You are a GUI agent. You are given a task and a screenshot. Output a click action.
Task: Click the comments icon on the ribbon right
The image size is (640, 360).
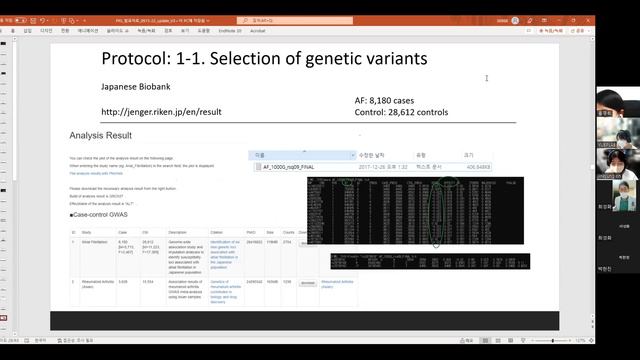(529, 31)
